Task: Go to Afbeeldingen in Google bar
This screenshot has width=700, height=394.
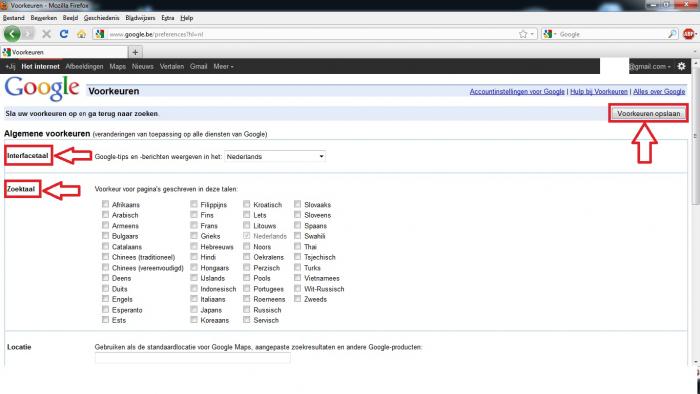Action: coord(84,66)
